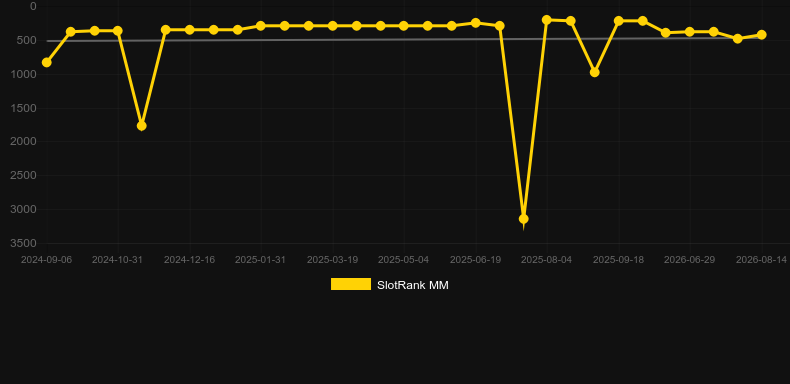This screenshot has height=384, width=790.
Task: Select the data point above 2026-06-29
Action: (690, 32)
